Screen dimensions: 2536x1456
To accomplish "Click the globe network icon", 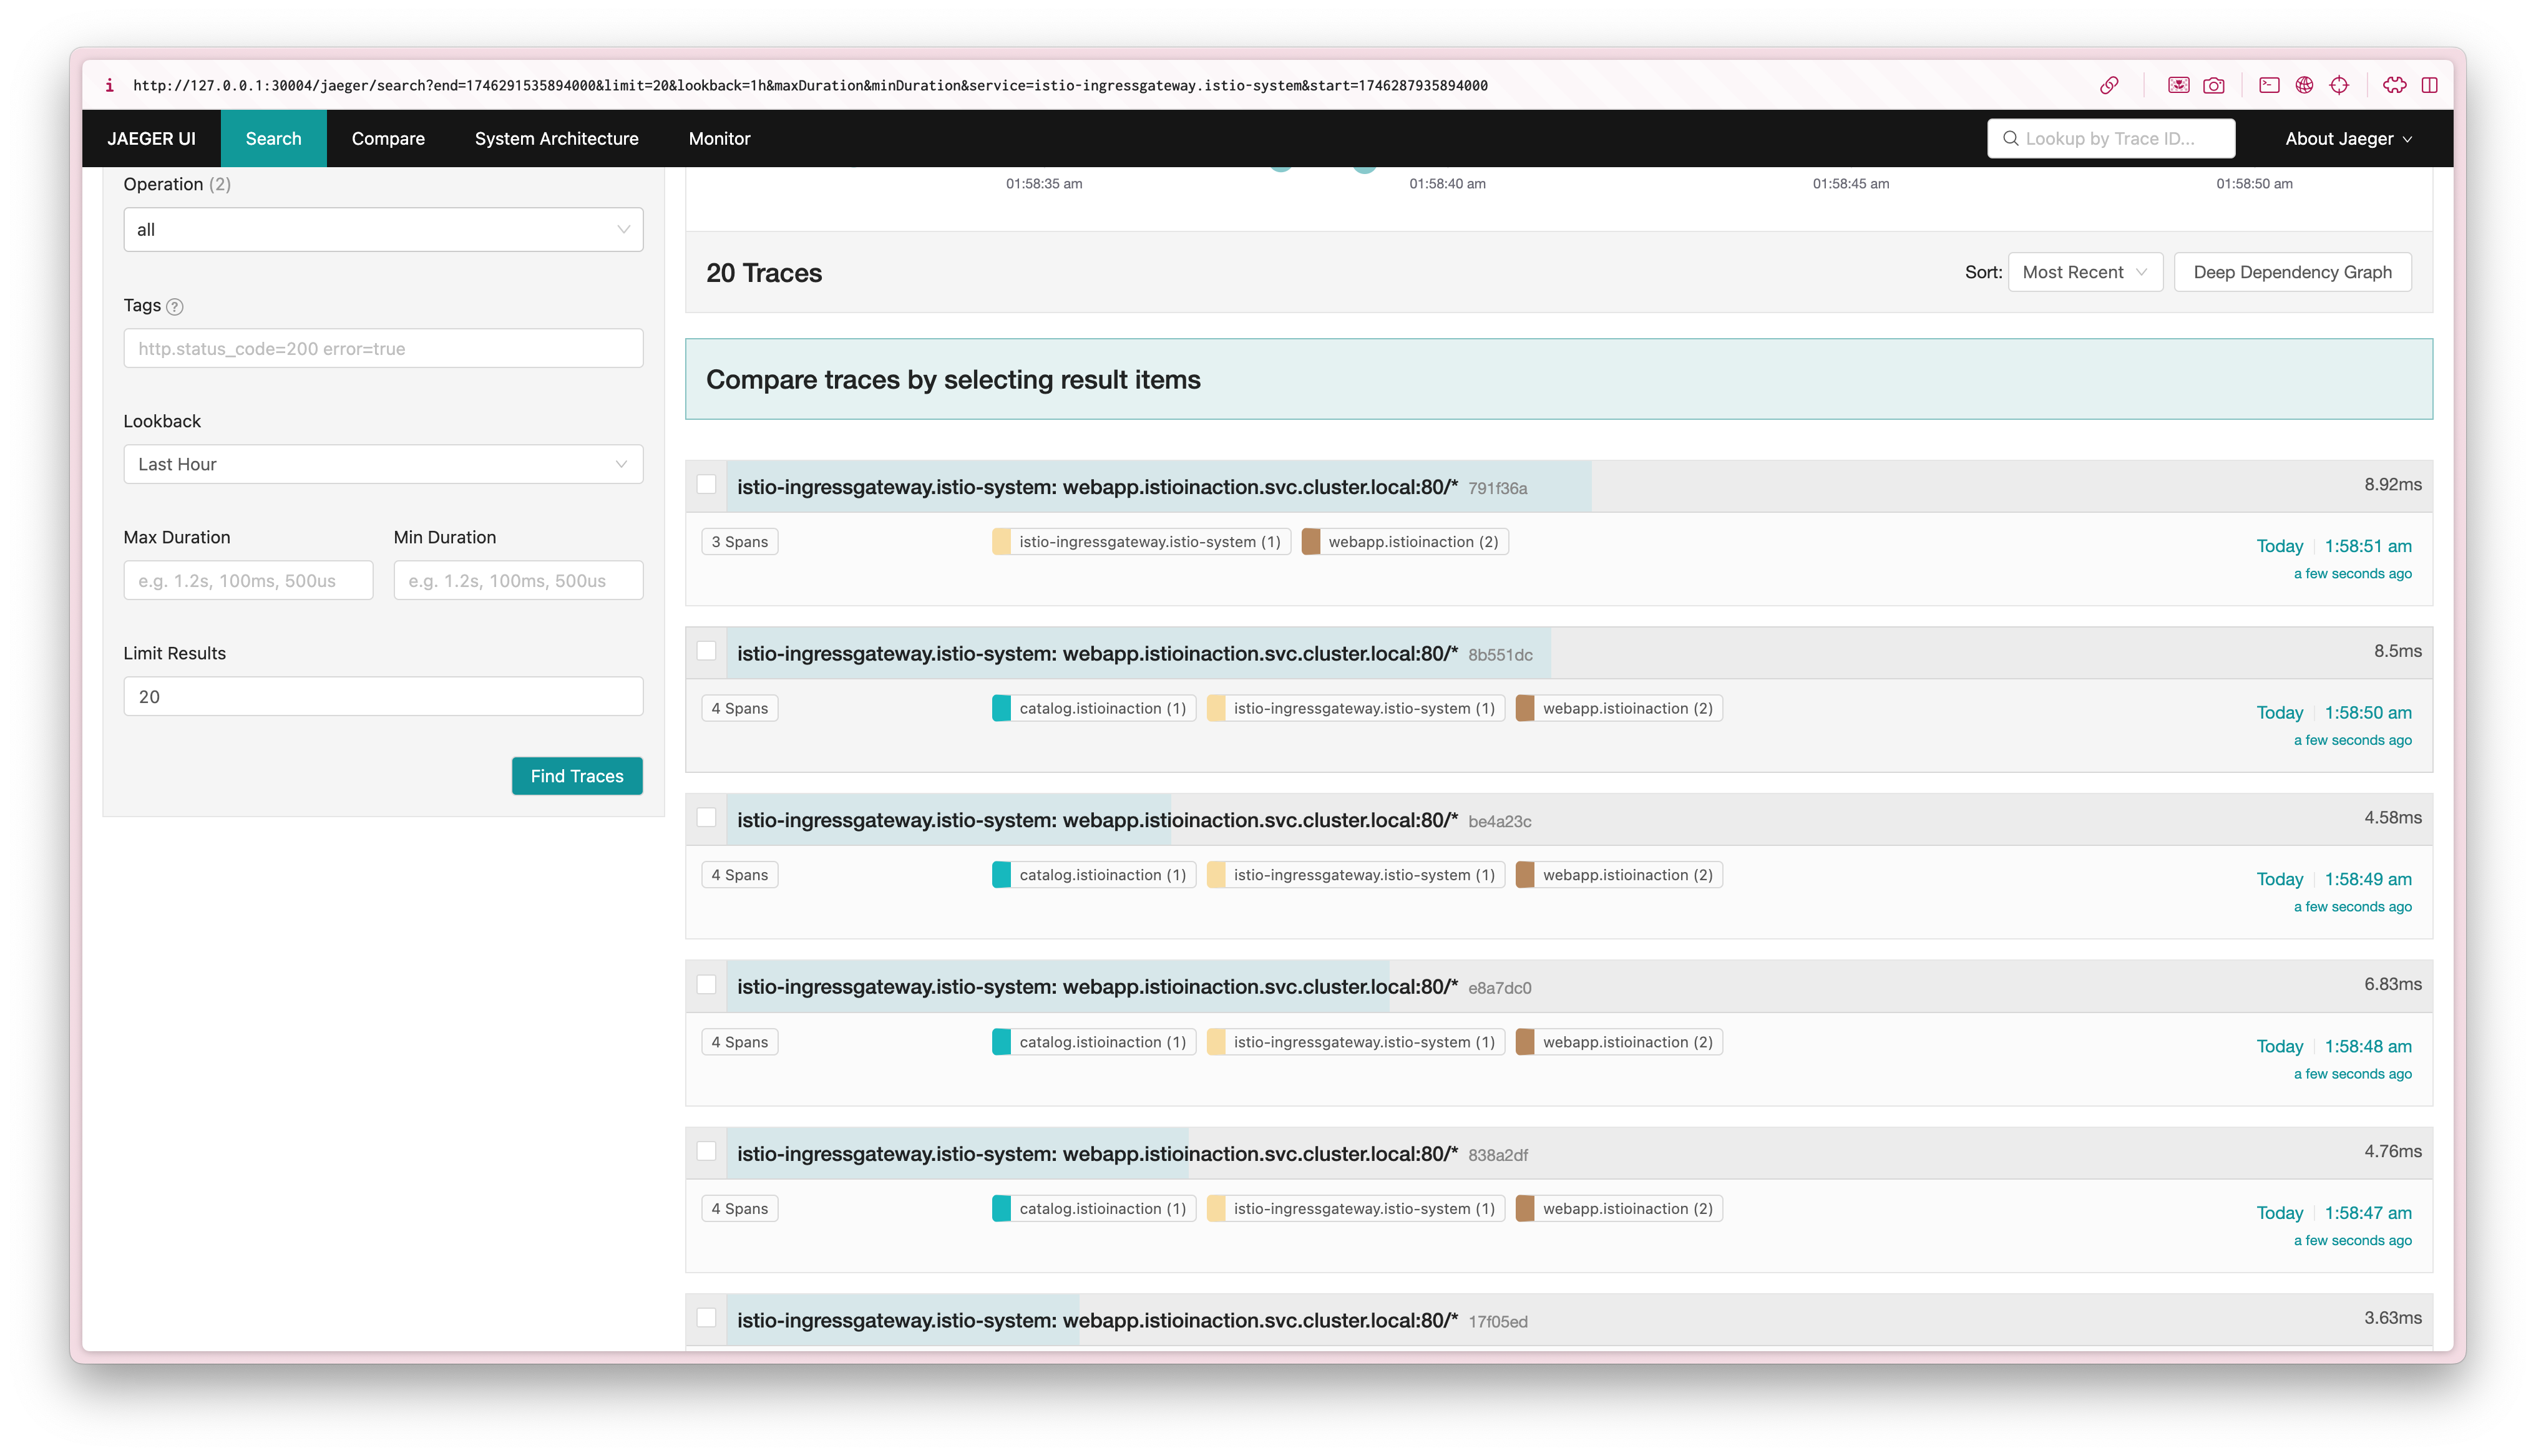I will (x=2304, y=85).
